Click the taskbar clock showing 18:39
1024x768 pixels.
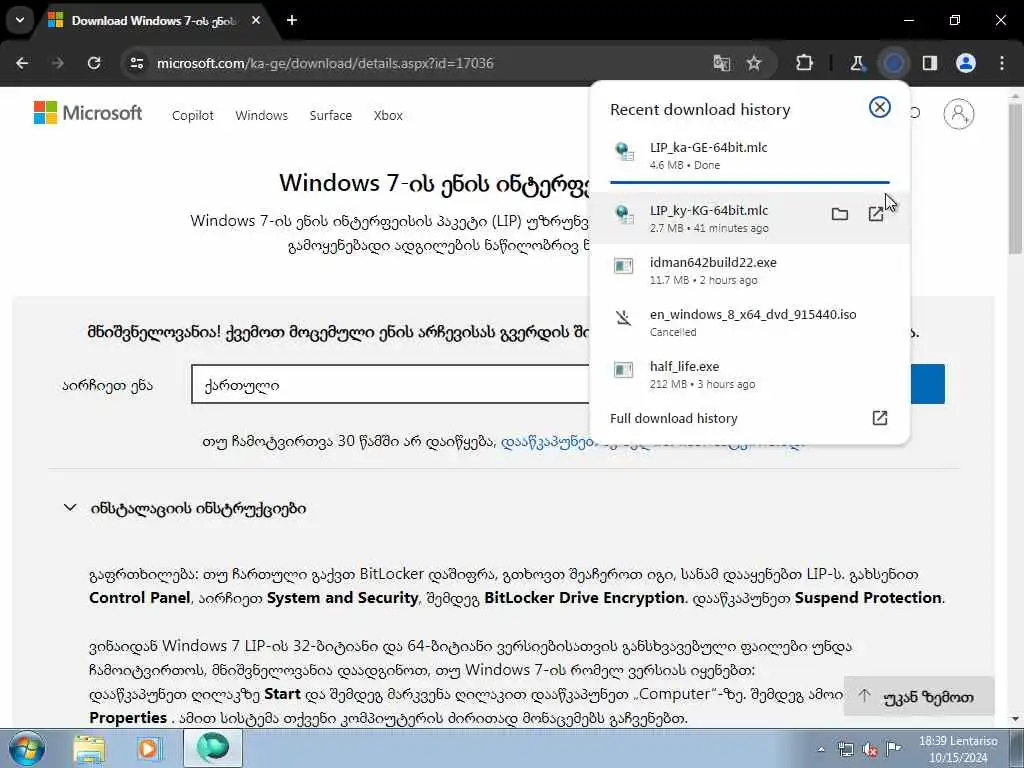click(x=958, y=749)
